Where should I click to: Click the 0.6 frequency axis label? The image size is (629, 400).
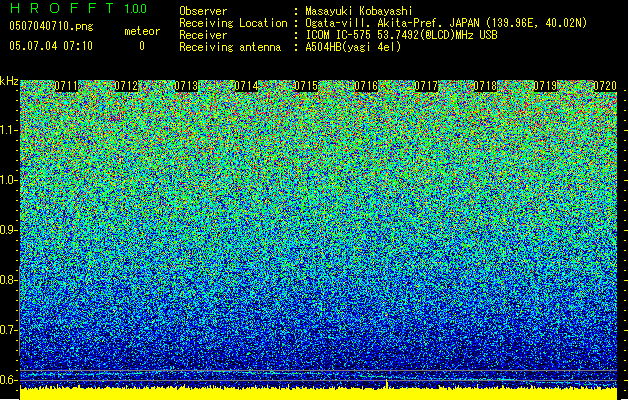[x=8, y=380]
